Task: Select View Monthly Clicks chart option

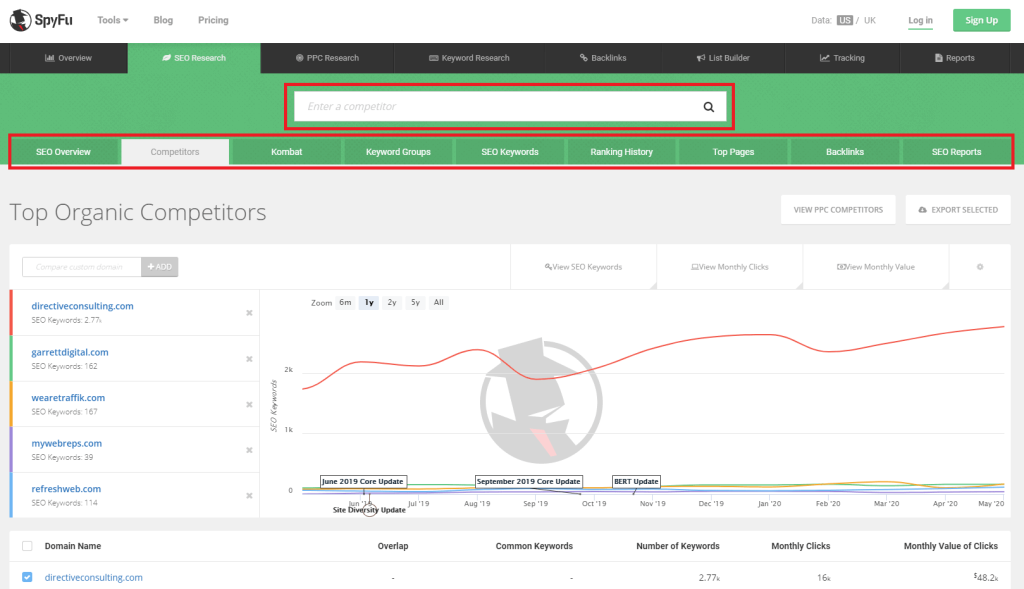Action: coord(729,266)
